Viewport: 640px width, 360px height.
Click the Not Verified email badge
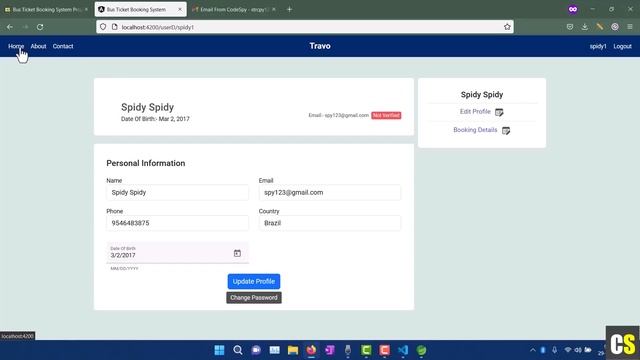[x=386, y=116]
